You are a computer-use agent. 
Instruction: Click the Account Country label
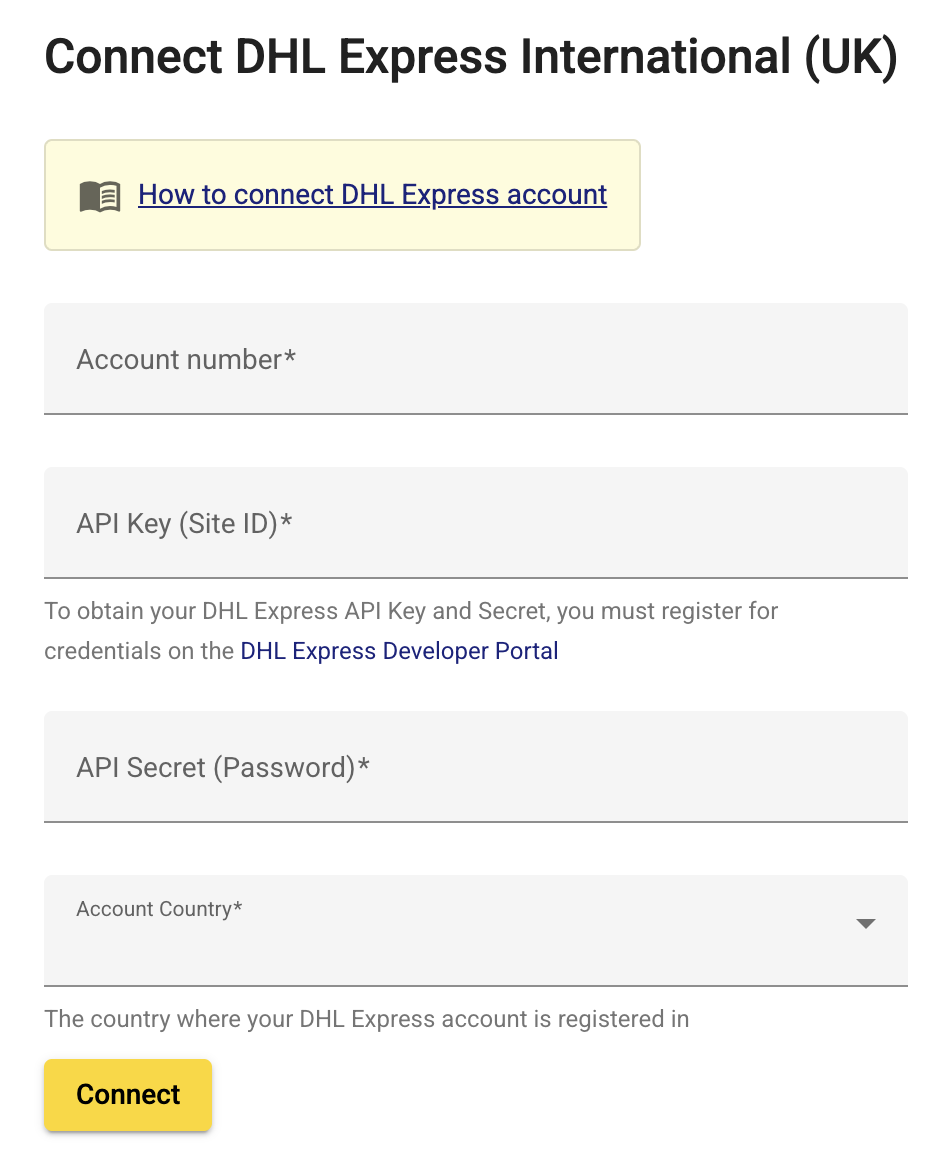coord(159,909)
